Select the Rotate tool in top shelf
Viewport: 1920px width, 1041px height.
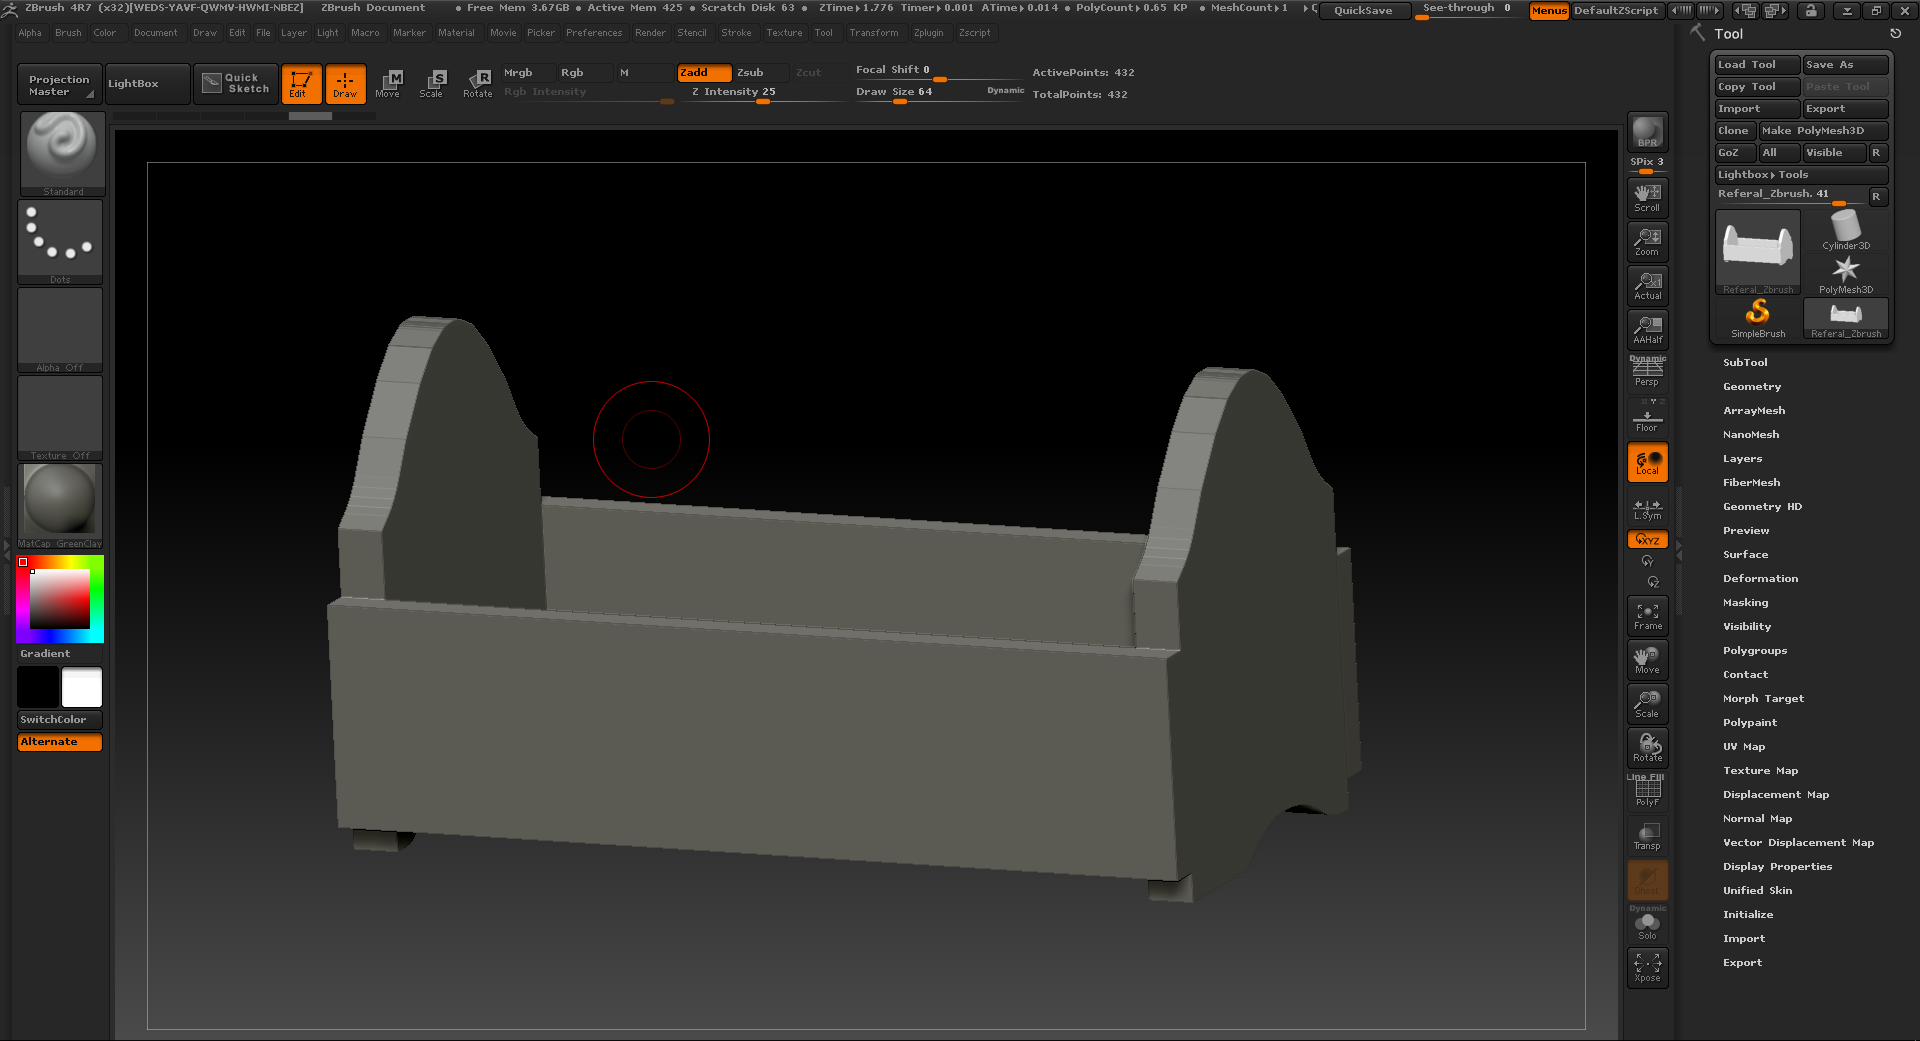[x=478, y=84]
